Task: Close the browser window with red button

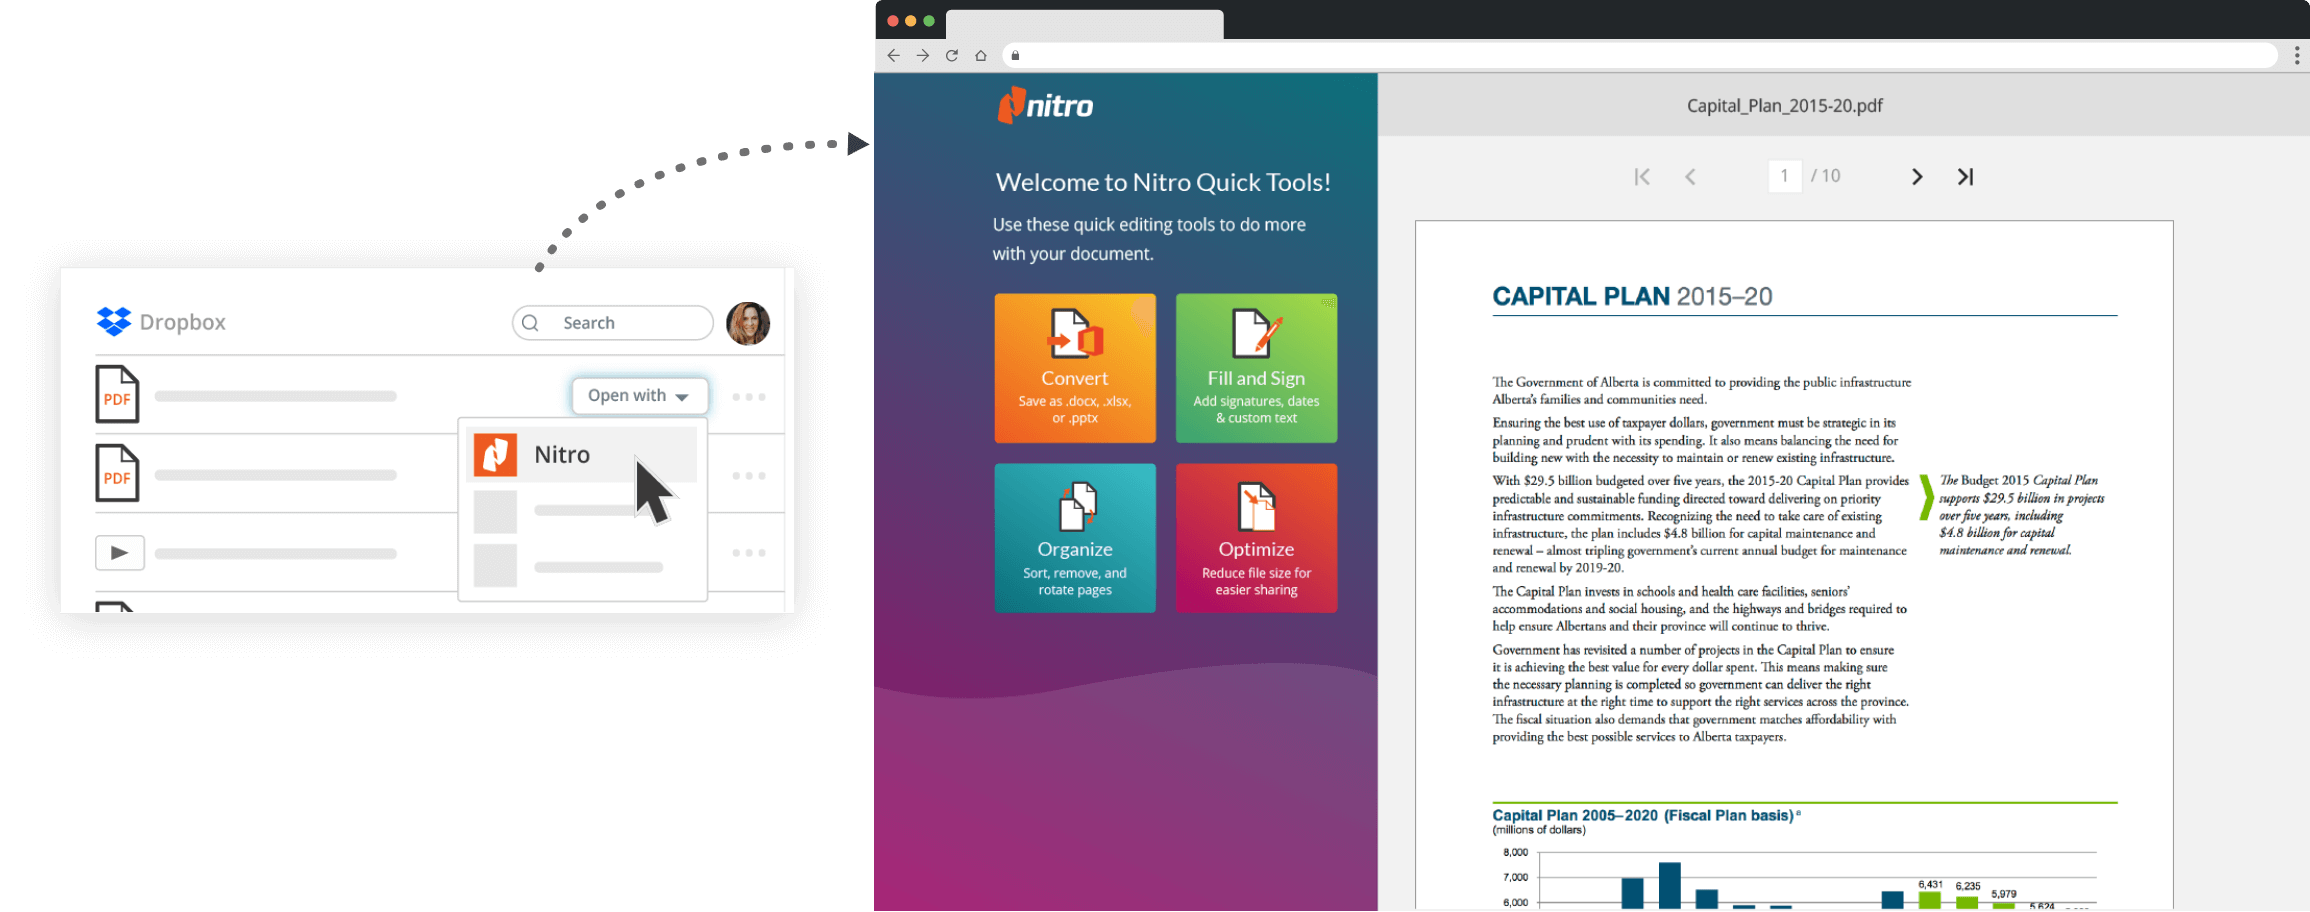Action: (x=893, y=21)
